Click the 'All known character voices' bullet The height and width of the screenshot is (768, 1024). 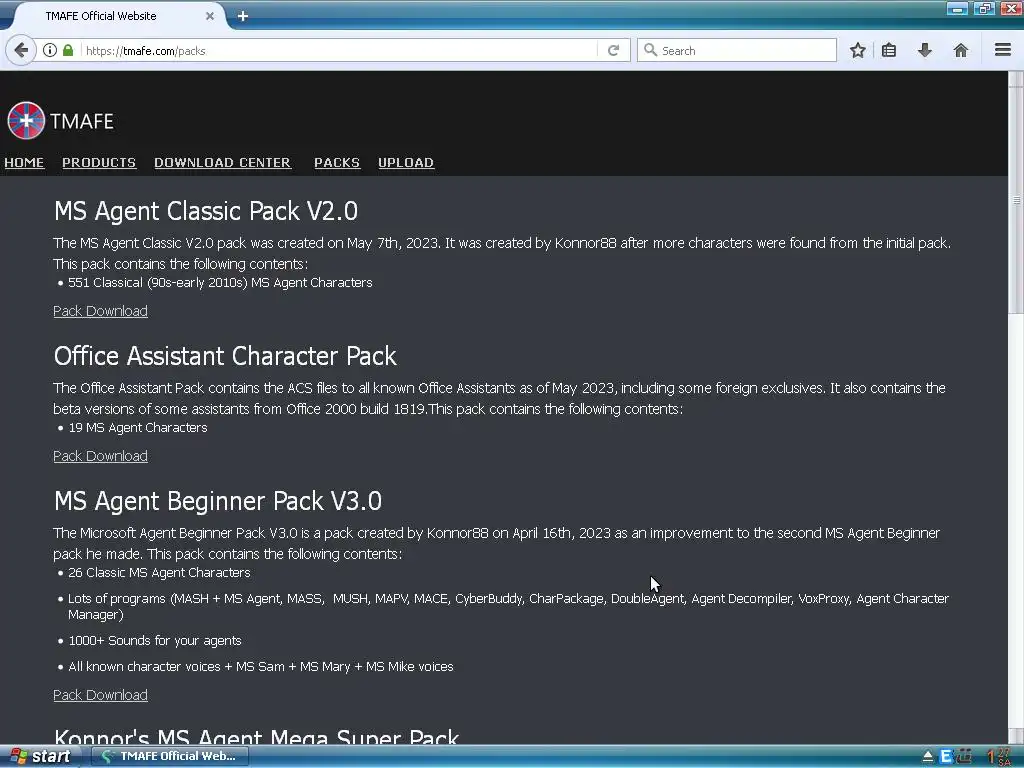tap(261, 667)
